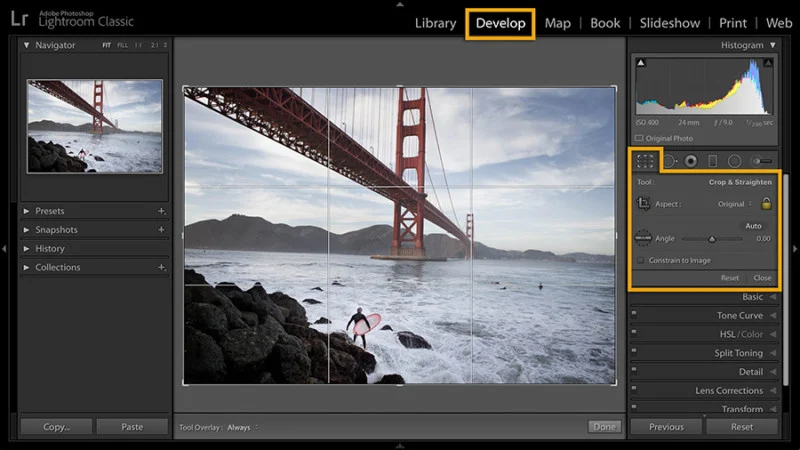Enable the Constrain to Image checkbox
This screenshot has width=800, height=450.
[x=640, y=260]
